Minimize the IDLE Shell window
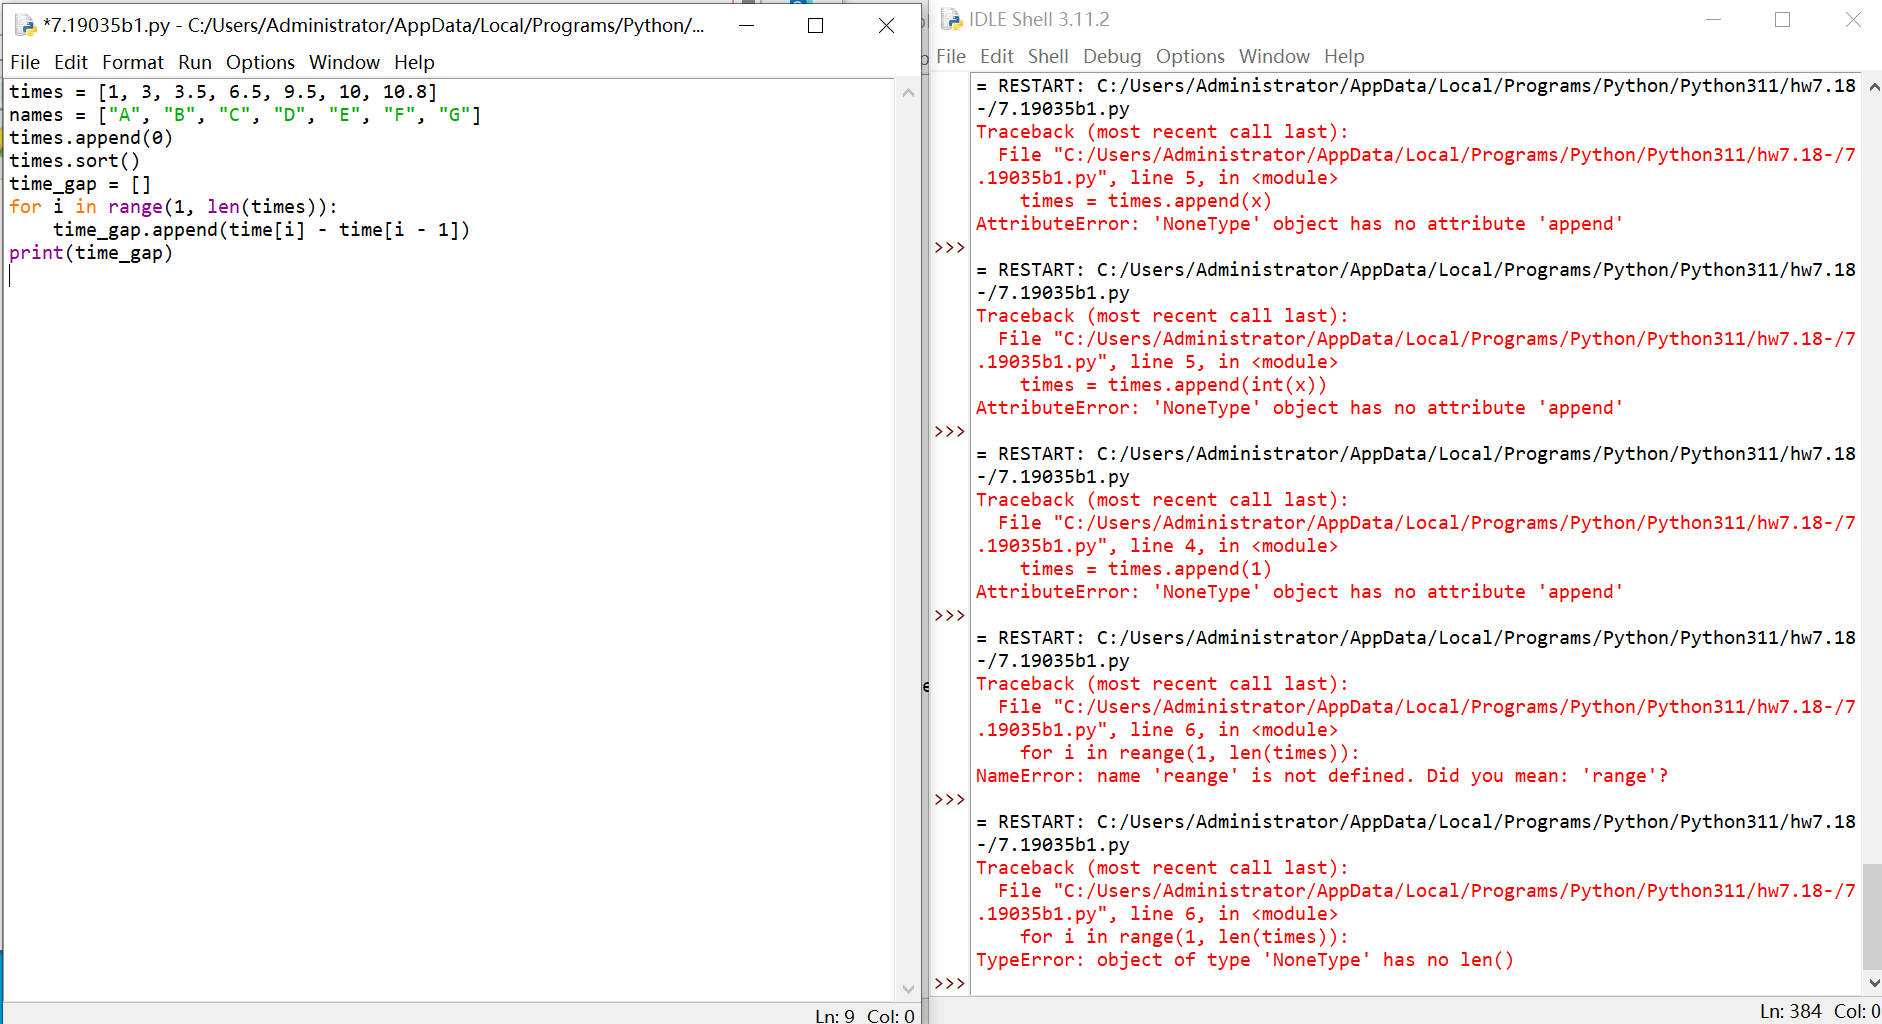This screenshot has height=1024, width=1882. pyautogui.click(x=1713, y=19)
